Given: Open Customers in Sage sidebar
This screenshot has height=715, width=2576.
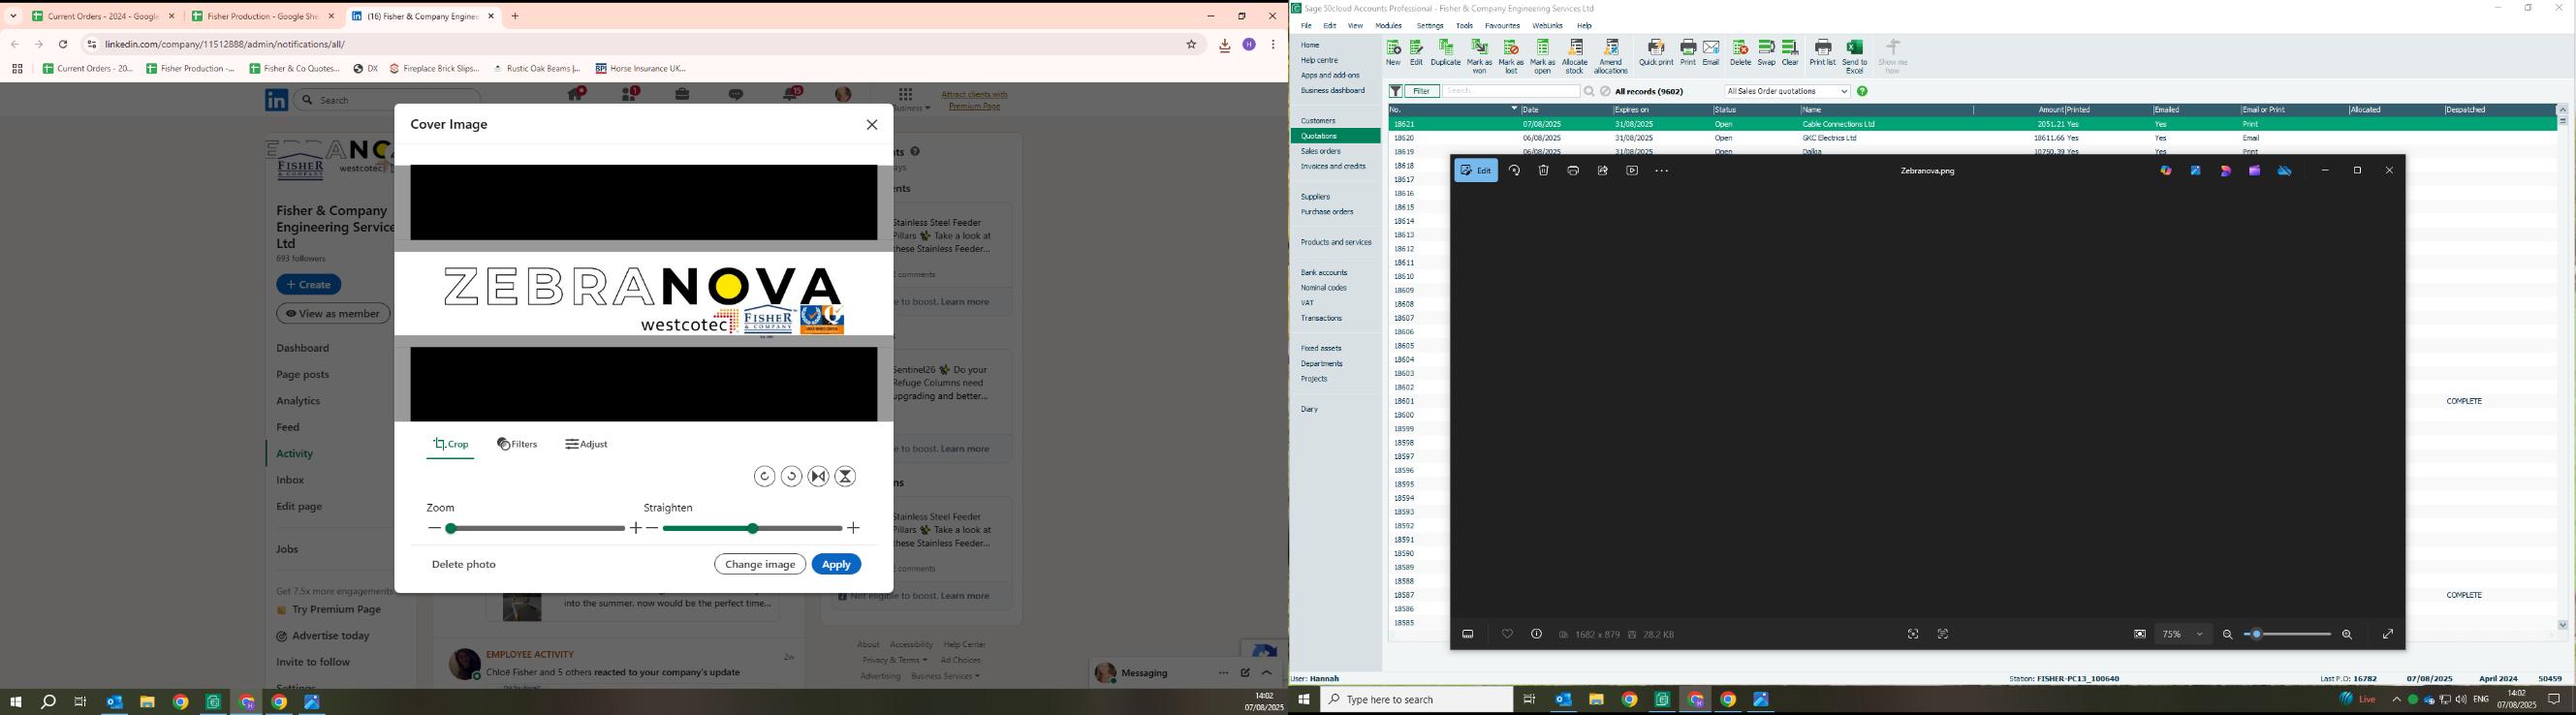Looking at the screenshot, I should (1318, 121).
